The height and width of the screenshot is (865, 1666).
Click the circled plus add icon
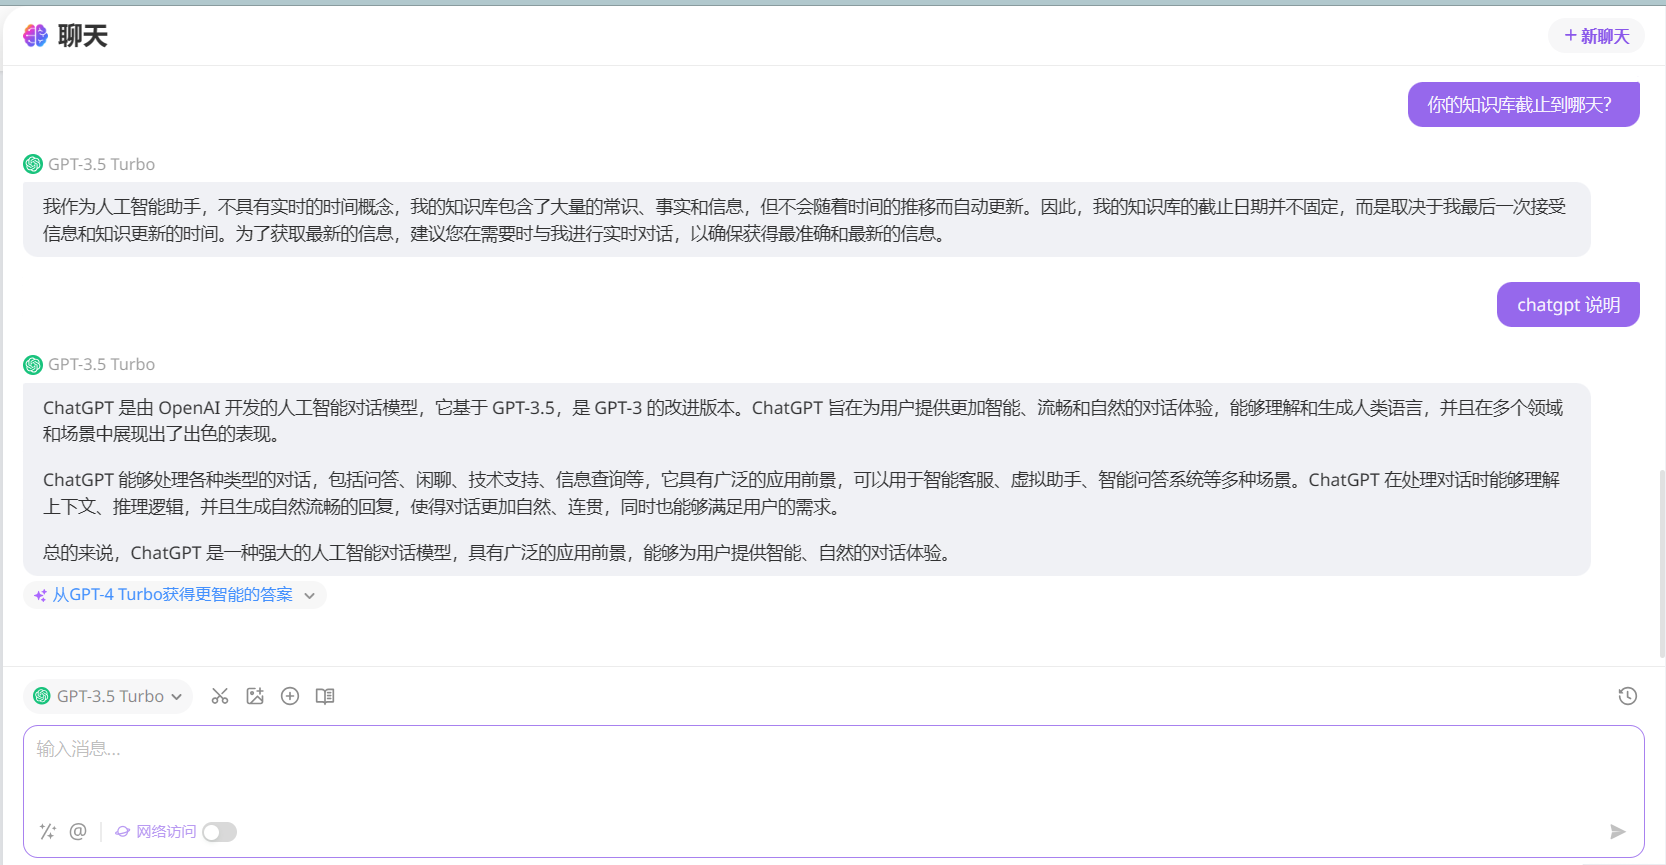290,696
